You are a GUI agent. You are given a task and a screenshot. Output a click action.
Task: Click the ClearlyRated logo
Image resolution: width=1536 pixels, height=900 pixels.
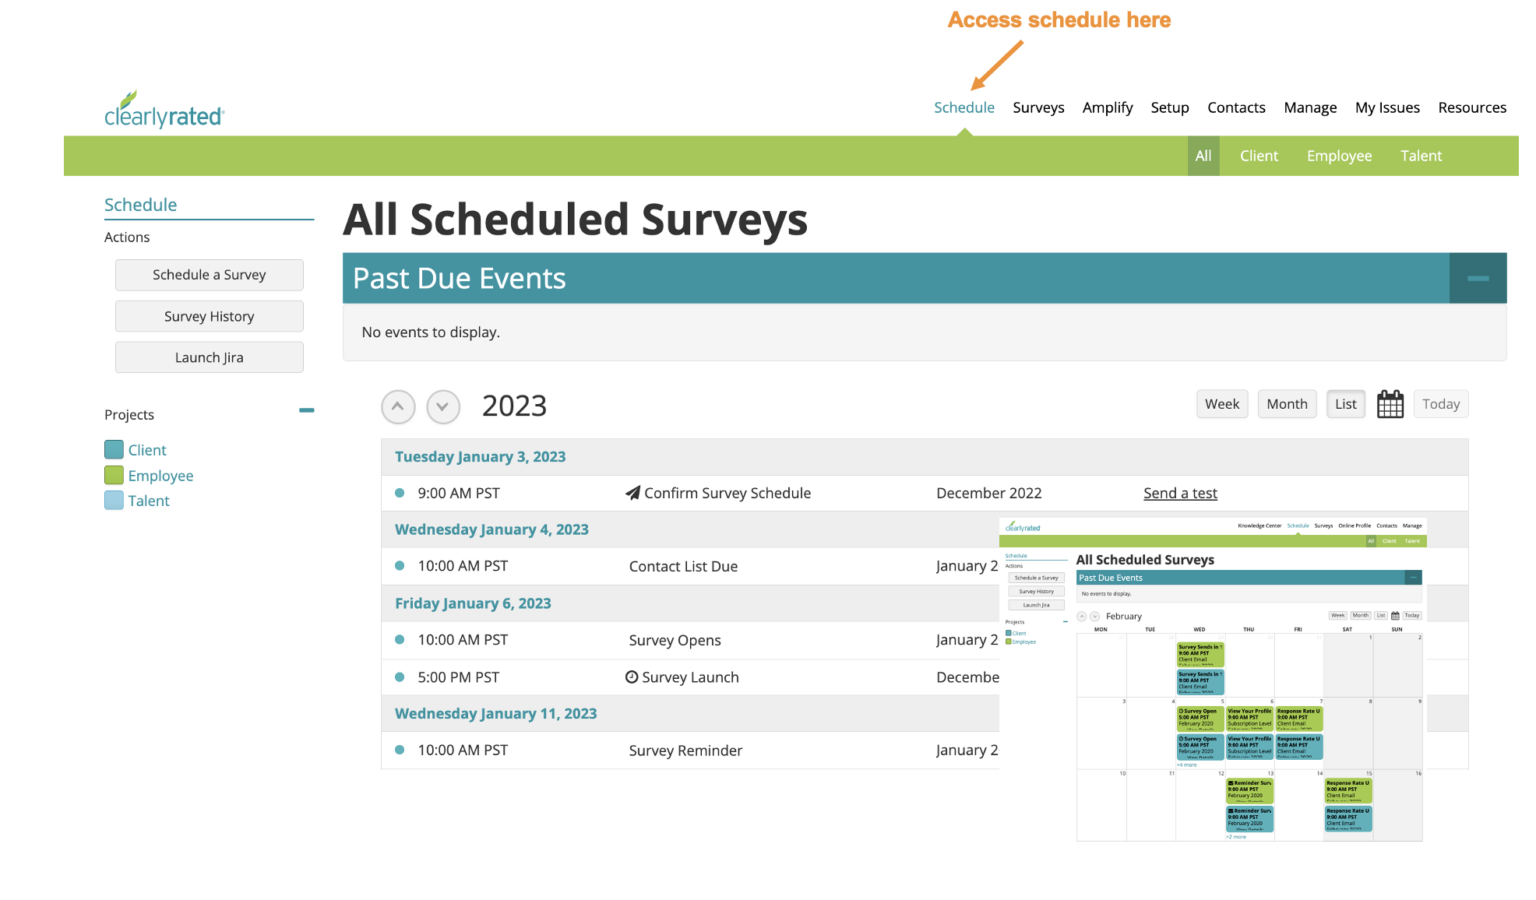[164, 110]
